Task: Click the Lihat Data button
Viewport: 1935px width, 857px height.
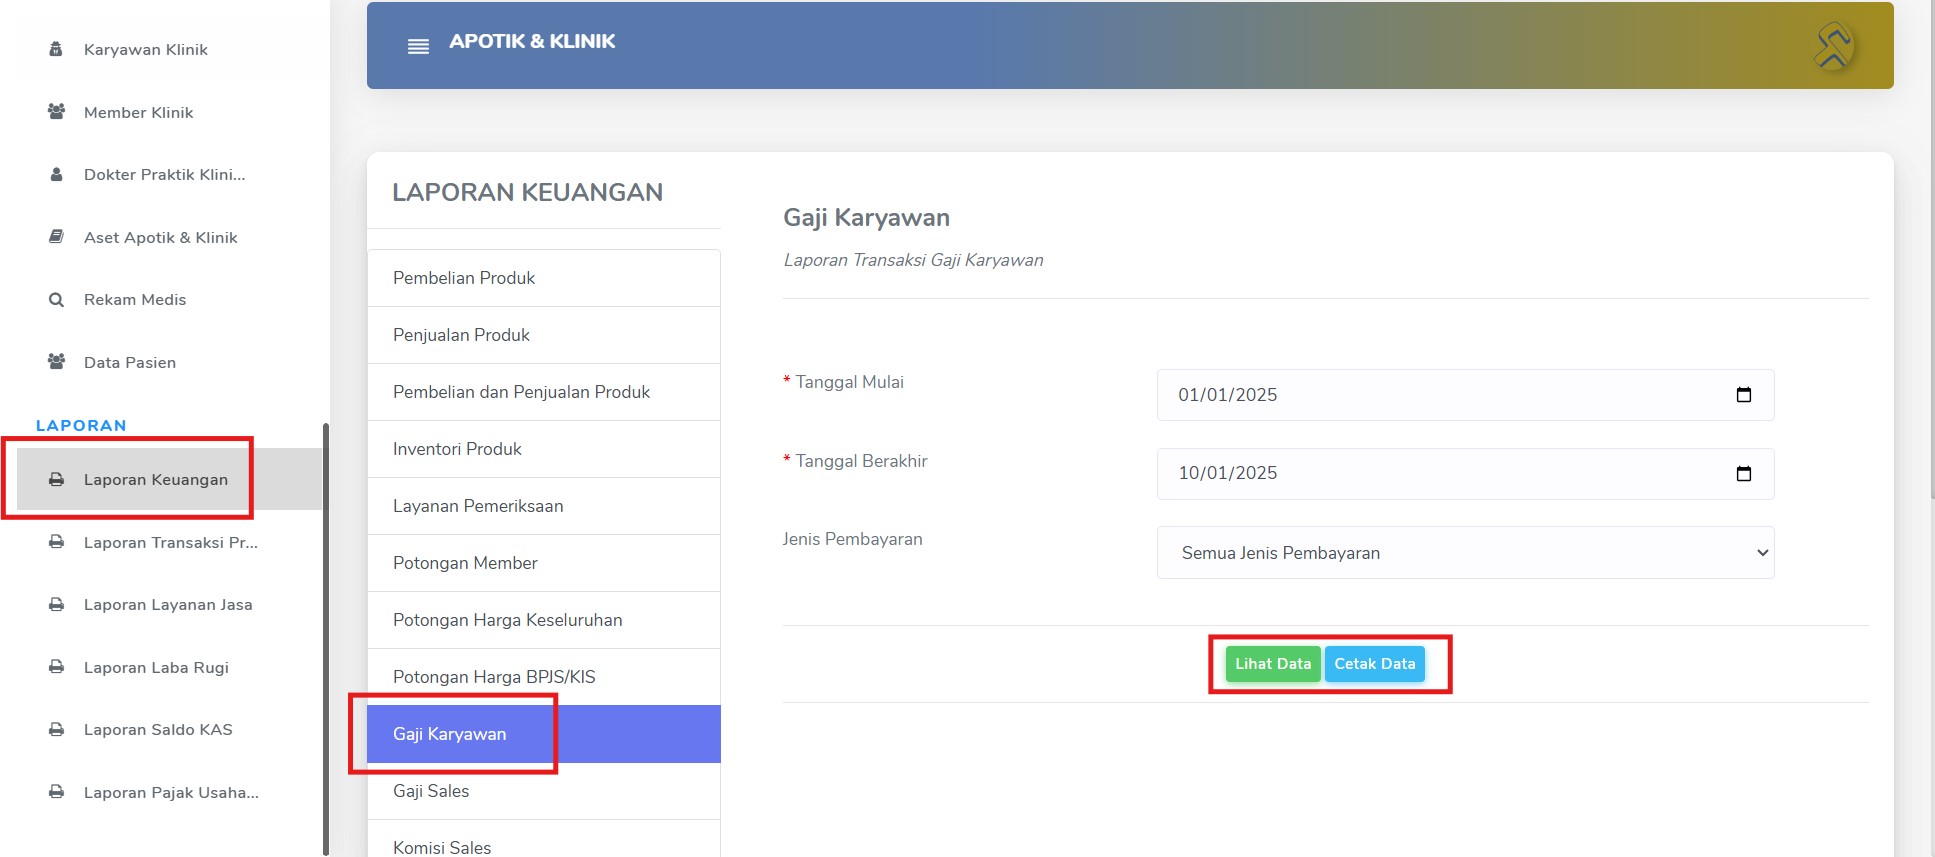Action: [x=1273, y=664]
